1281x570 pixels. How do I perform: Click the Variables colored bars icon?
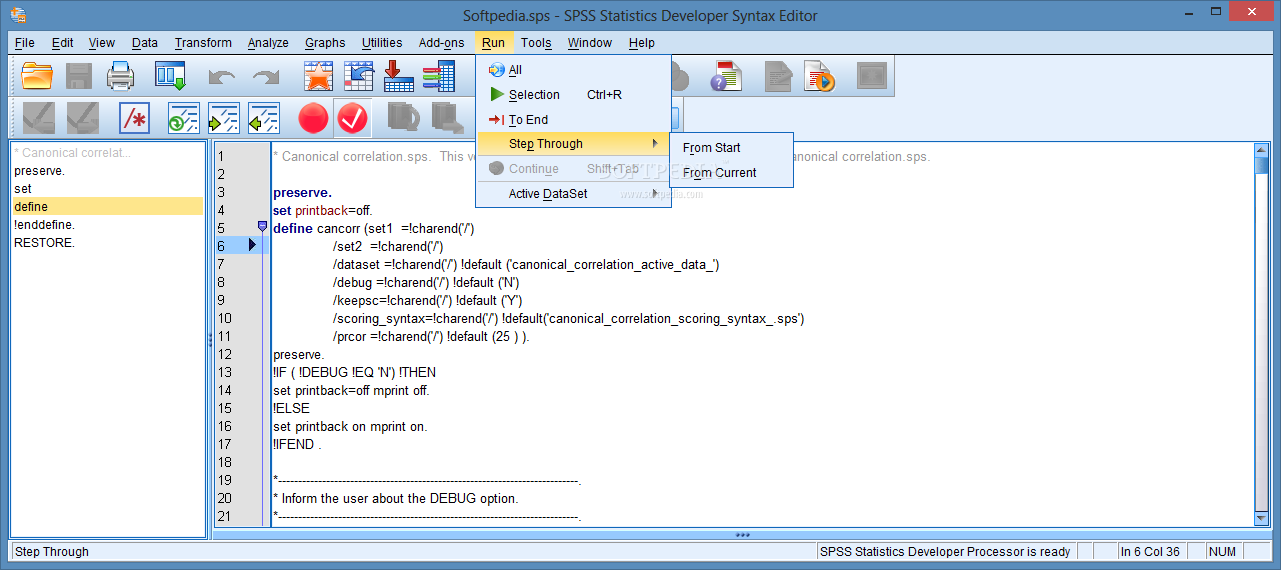point(438,76)
